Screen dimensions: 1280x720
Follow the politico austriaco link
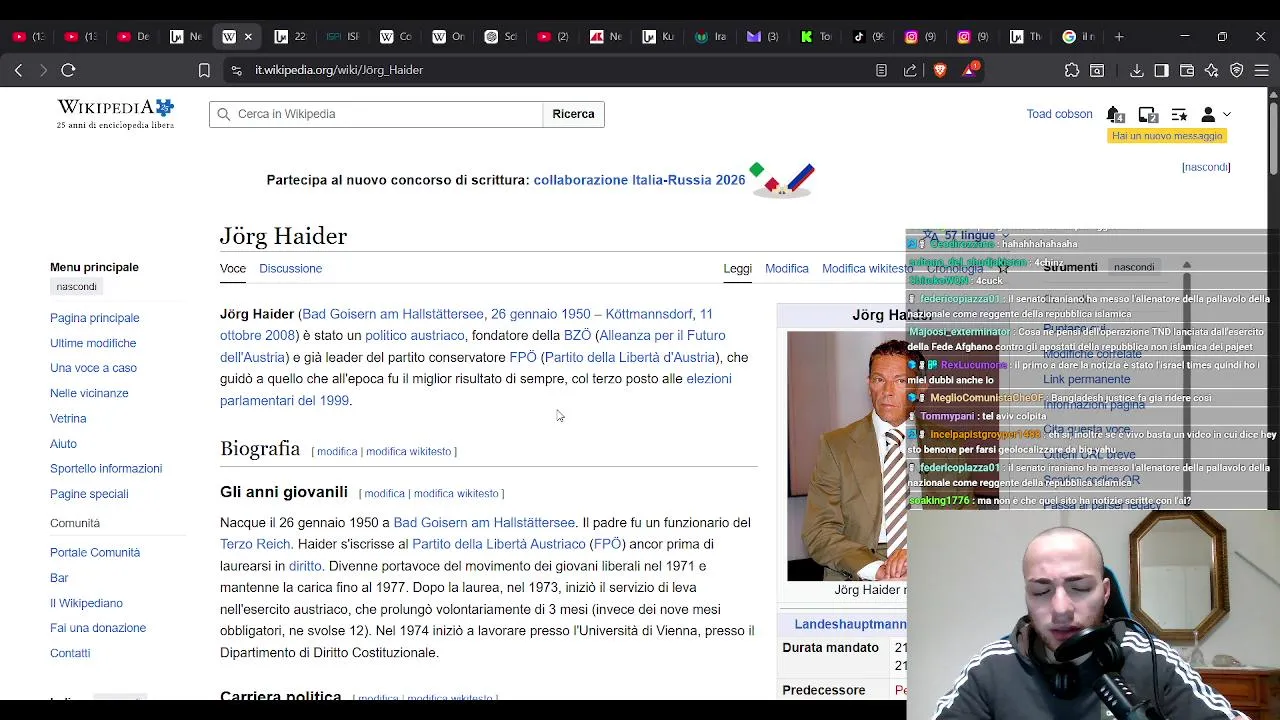[414, 336]
